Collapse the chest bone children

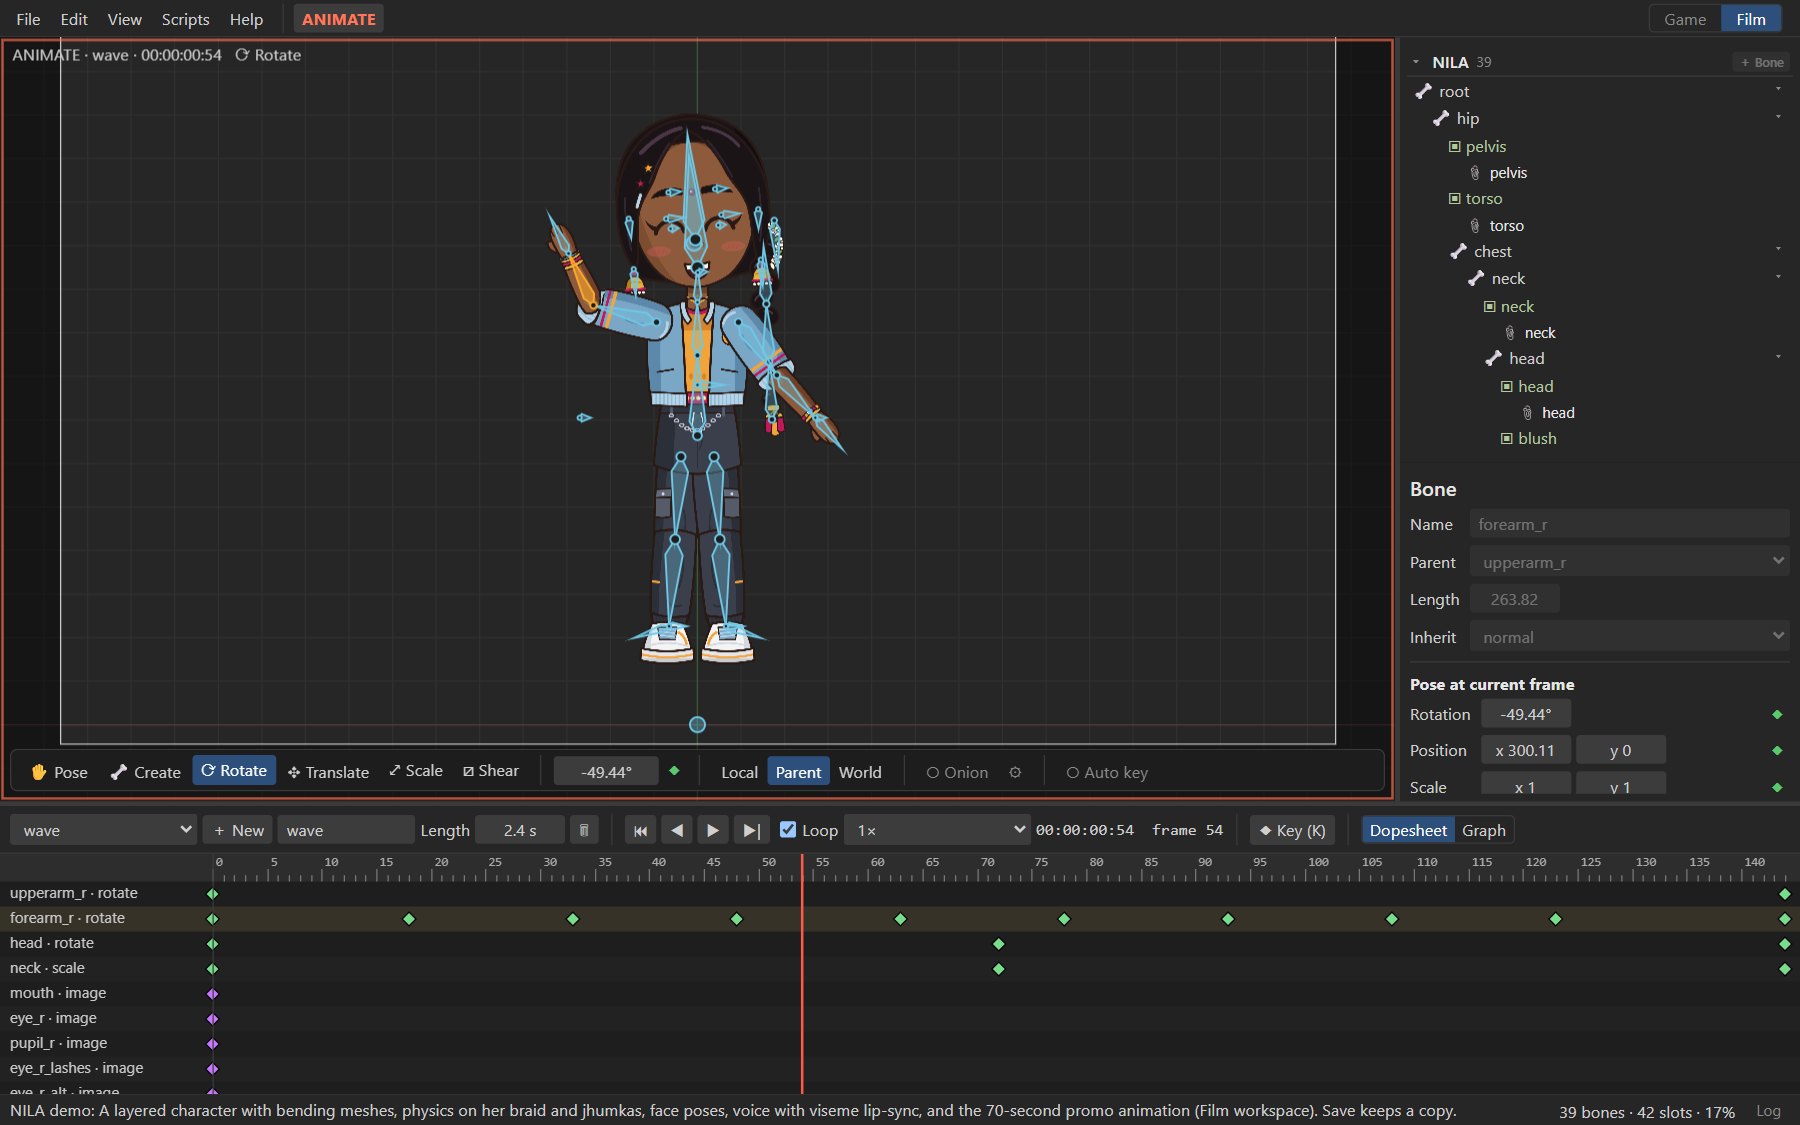point(1778,249)
